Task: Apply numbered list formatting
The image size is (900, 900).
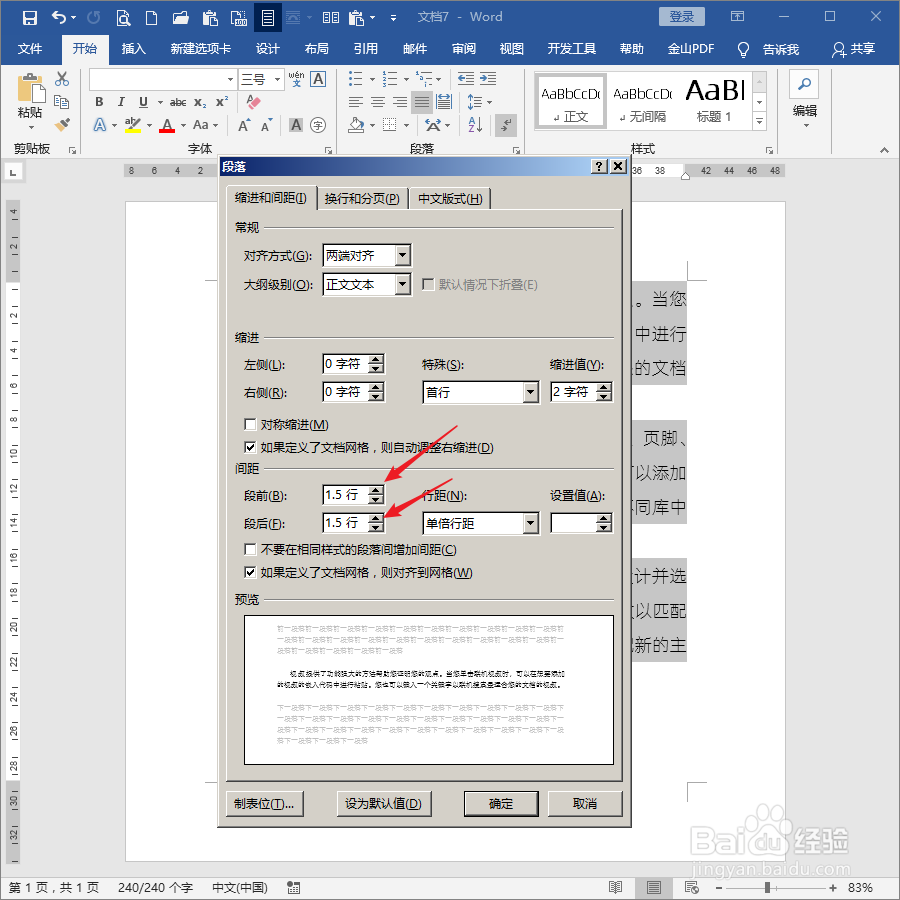Action: [x=390, y=79]
